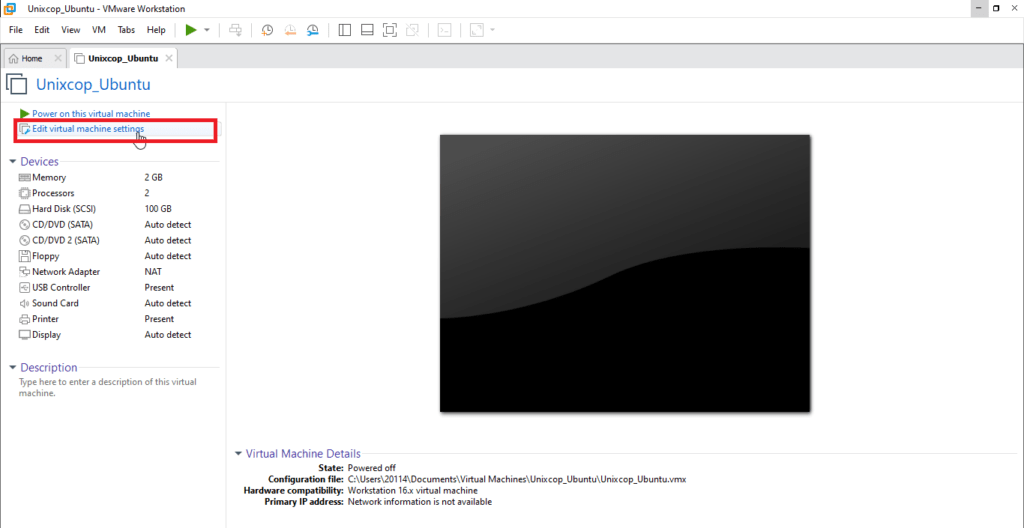Screen dimensions: 1024x528
Task: Click the stretch guest display icon
Action: [476, 30]
